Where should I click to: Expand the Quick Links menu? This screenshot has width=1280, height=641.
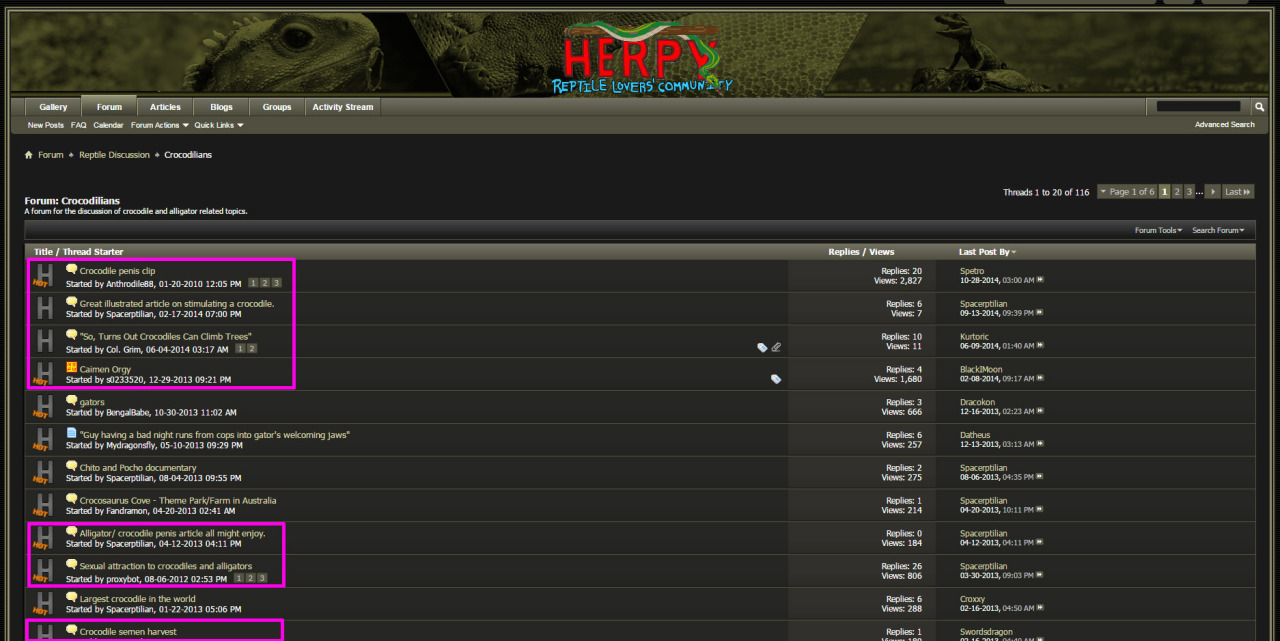point(219,125)
